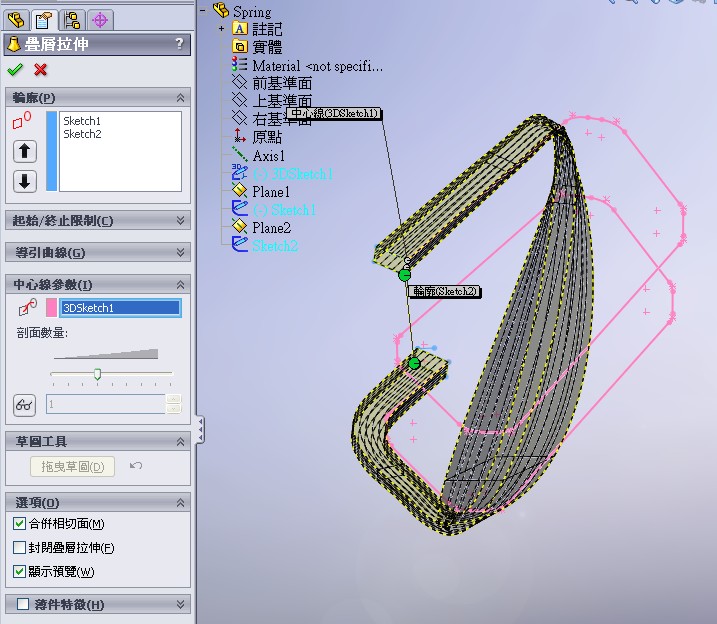Expand the 薄件特徵(H) section
Screen dimensions: 717x624
pos(181,604)
